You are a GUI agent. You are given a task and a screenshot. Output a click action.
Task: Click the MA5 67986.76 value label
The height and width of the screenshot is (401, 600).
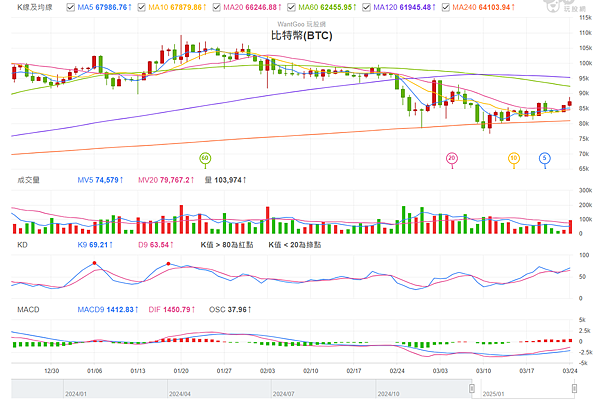[x=104, y=7]
